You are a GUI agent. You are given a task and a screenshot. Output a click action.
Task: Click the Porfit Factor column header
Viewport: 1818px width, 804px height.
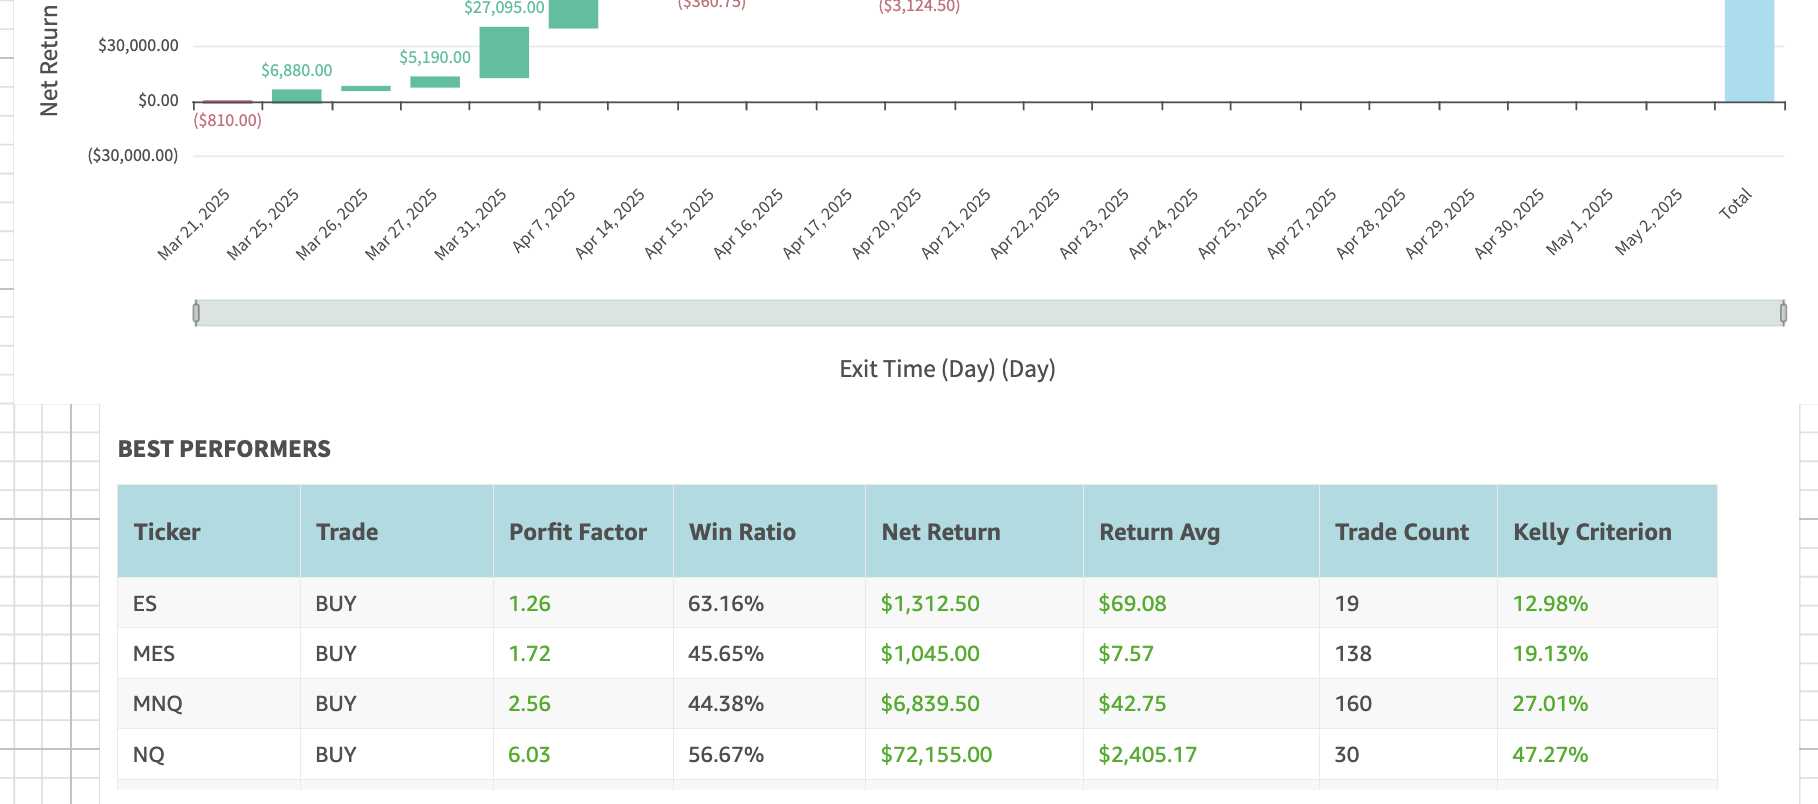[x=577, y=532]
